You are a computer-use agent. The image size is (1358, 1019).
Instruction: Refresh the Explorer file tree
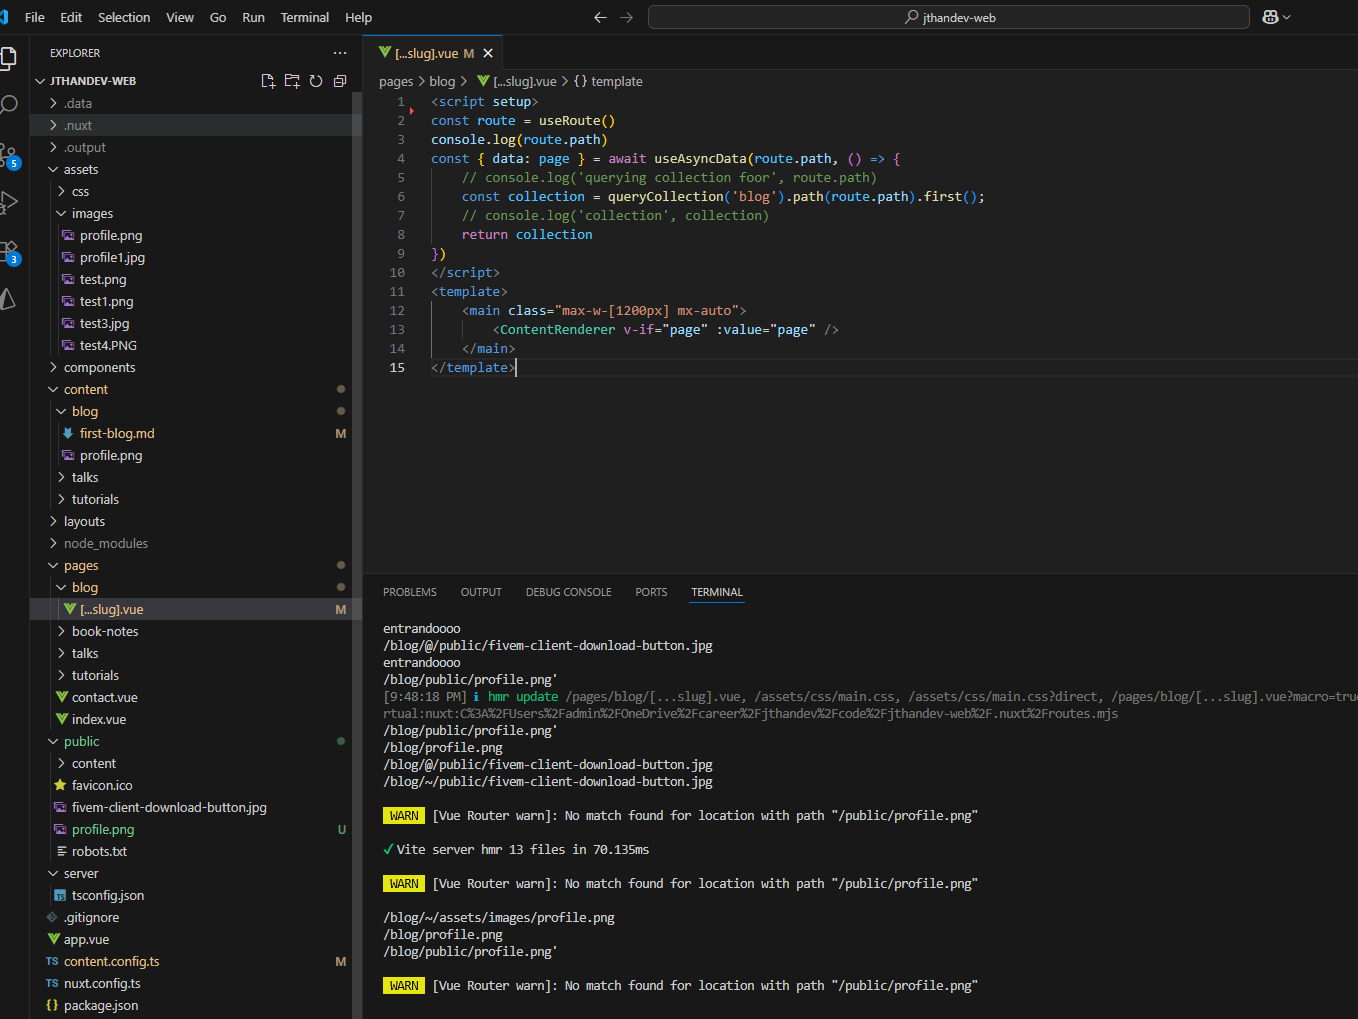point(316,81)
